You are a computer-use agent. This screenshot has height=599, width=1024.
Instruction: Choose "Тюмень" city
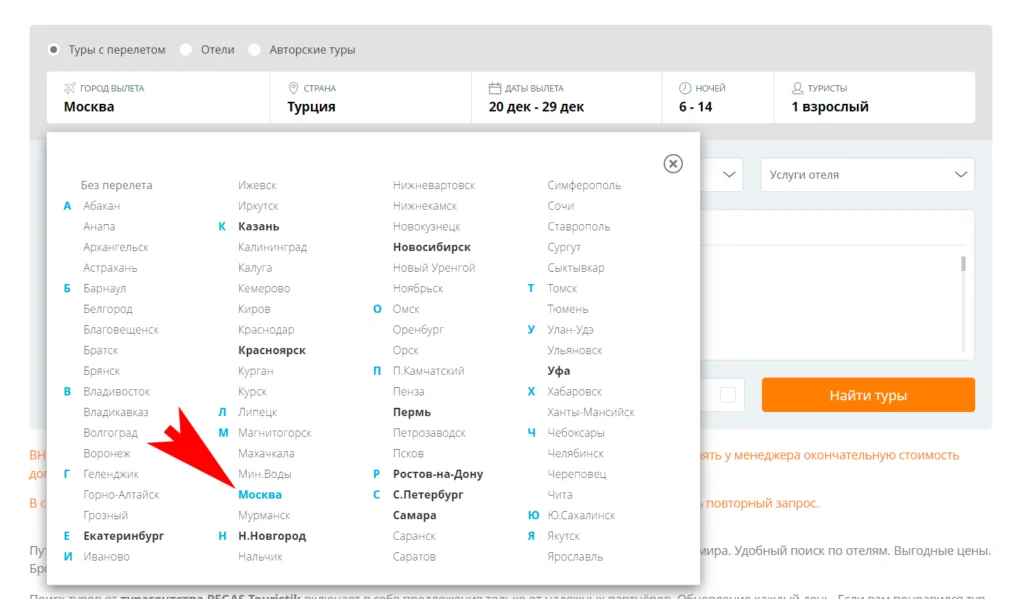coord(568,309)
